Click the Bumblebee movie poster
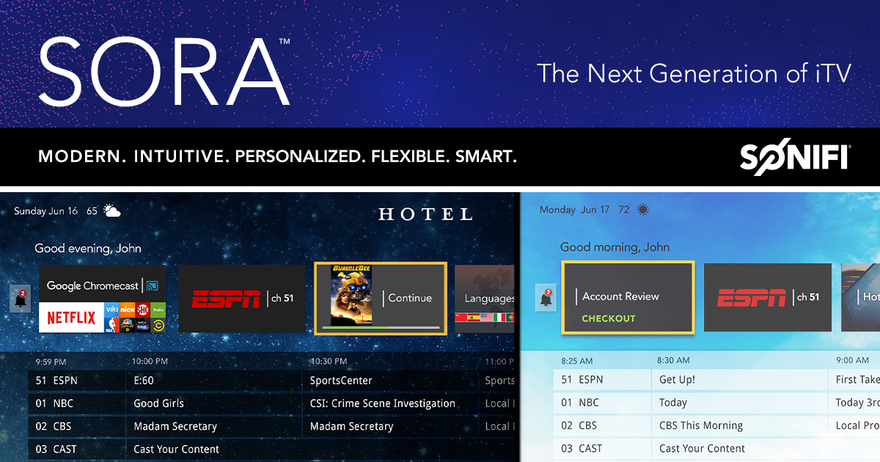Image resolution: width=880 pixels, height=462 pixels. (351, 295)
